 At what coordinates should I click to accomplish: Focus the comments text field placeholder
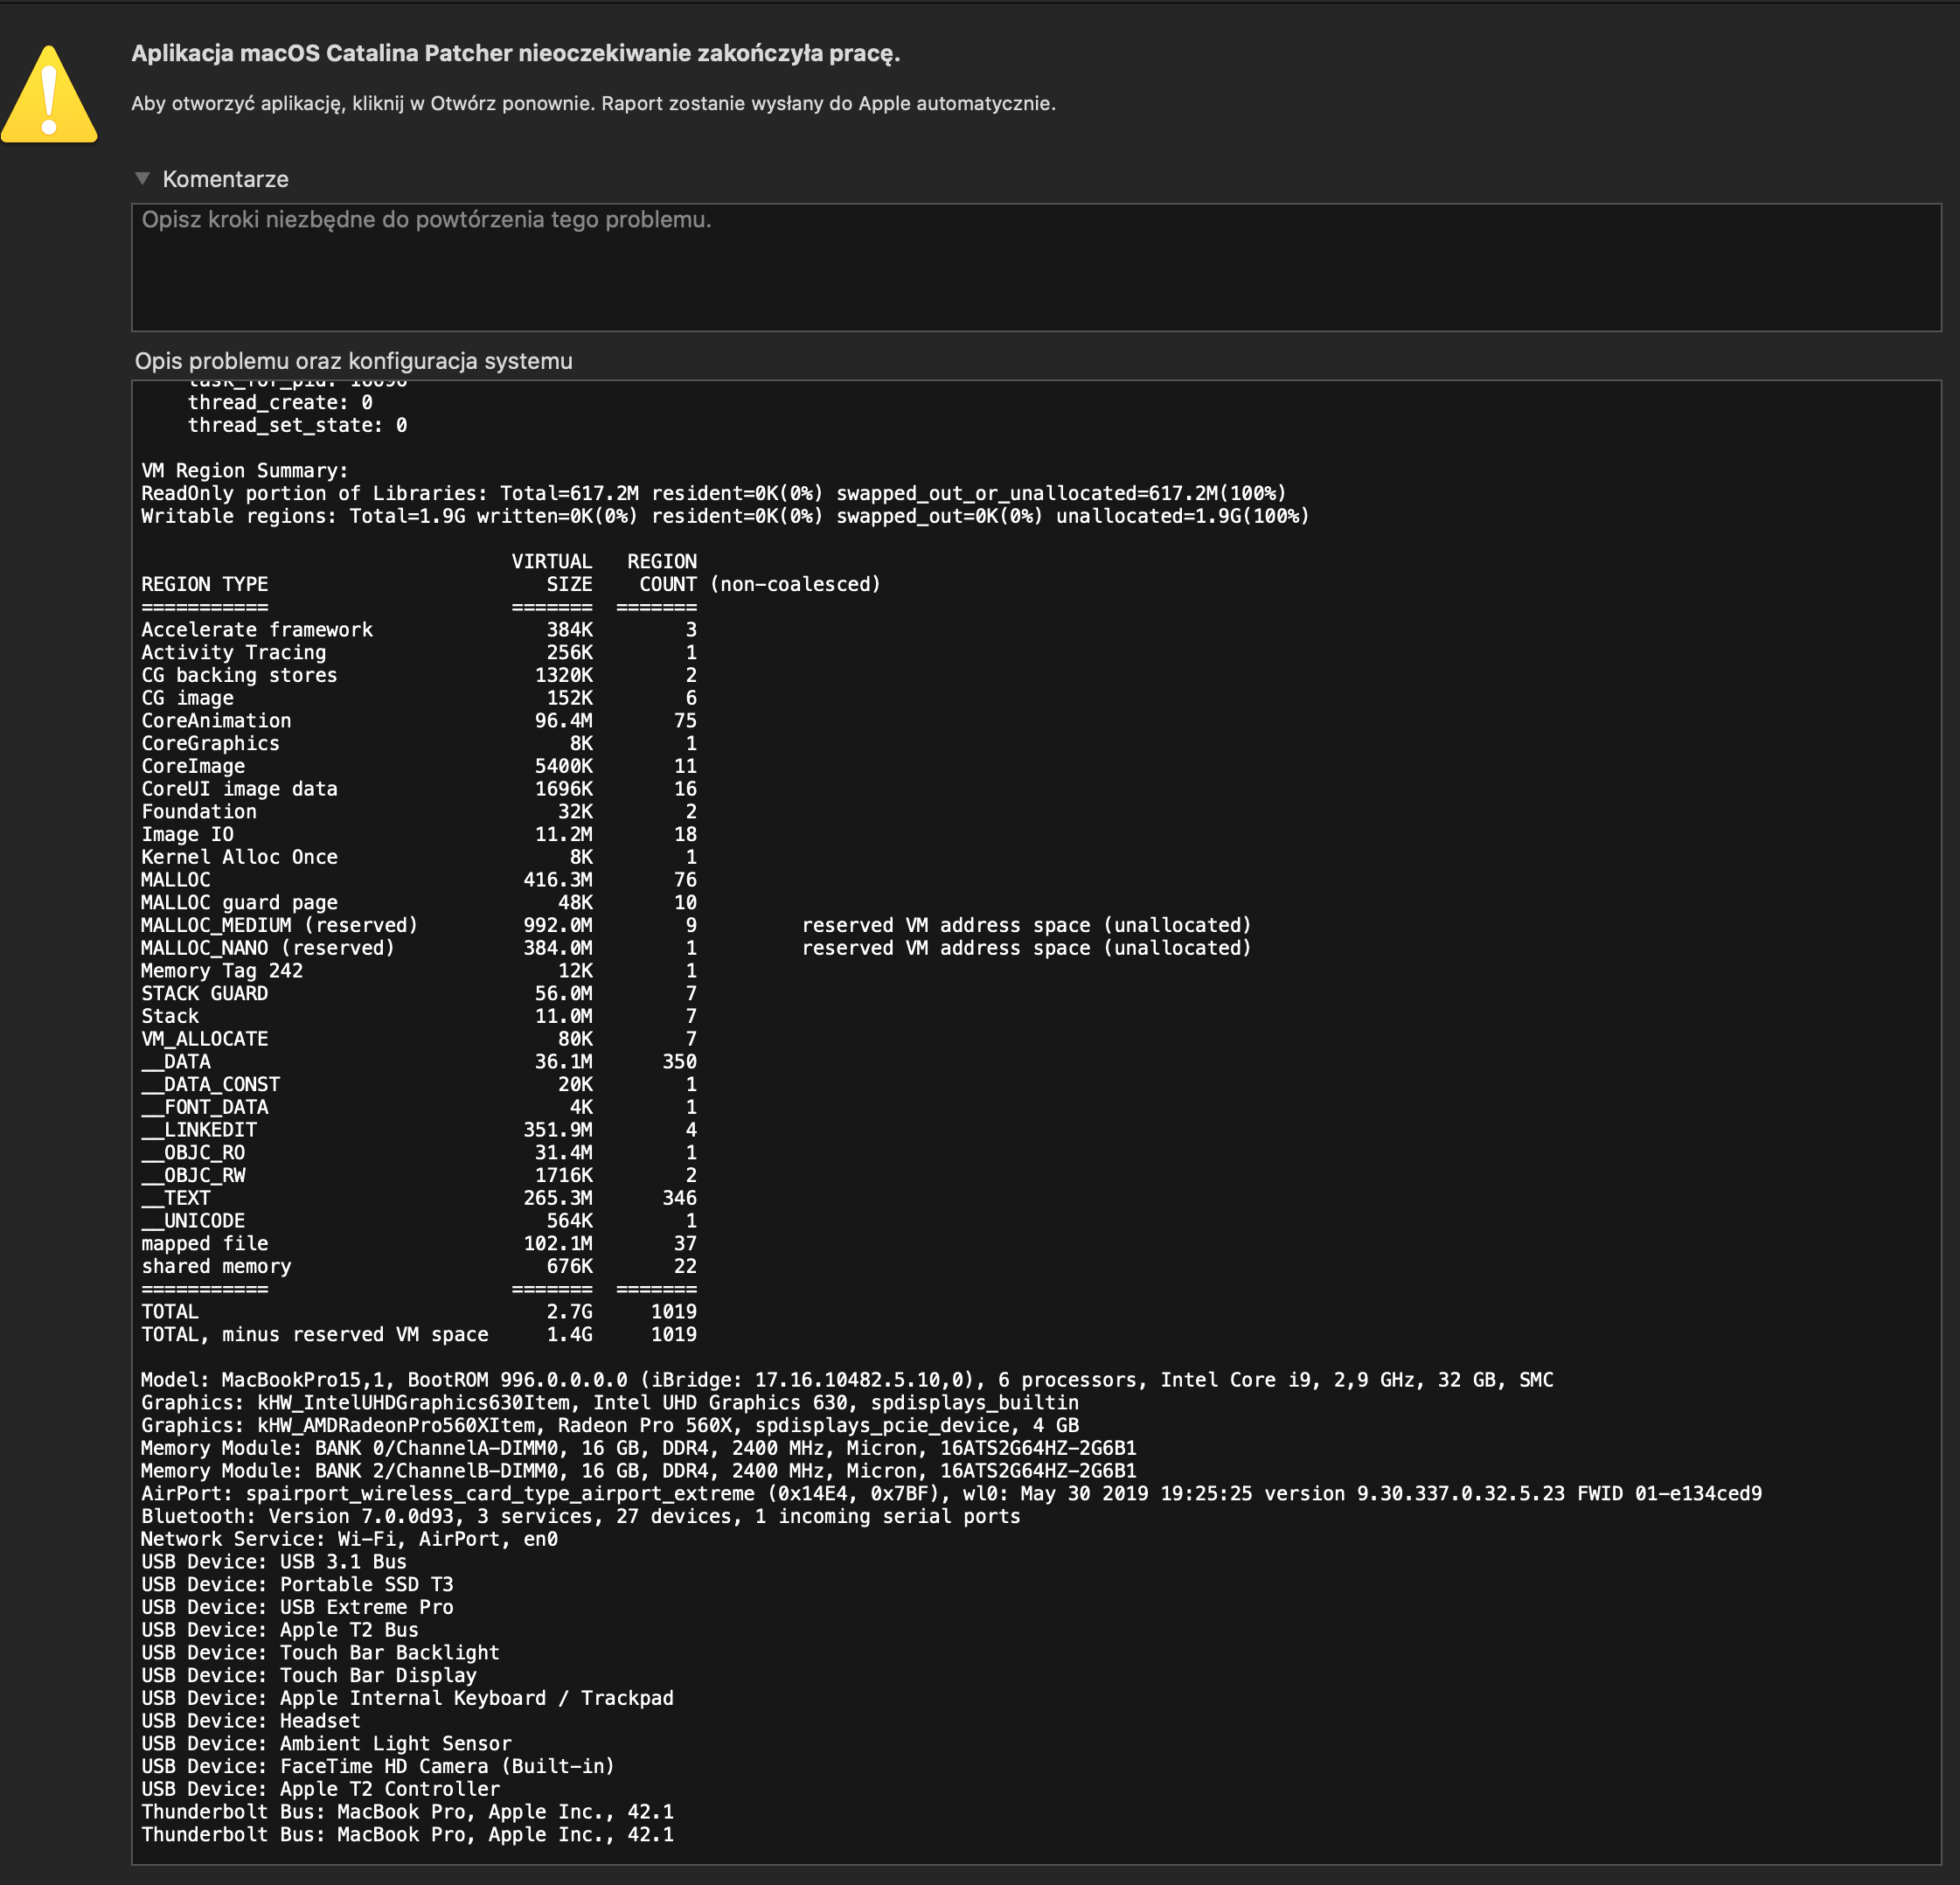tap(426, 220)
